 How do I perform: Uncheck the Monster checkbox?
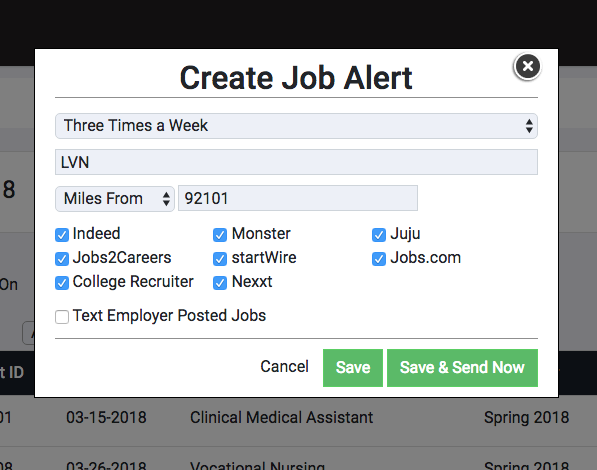220,235
